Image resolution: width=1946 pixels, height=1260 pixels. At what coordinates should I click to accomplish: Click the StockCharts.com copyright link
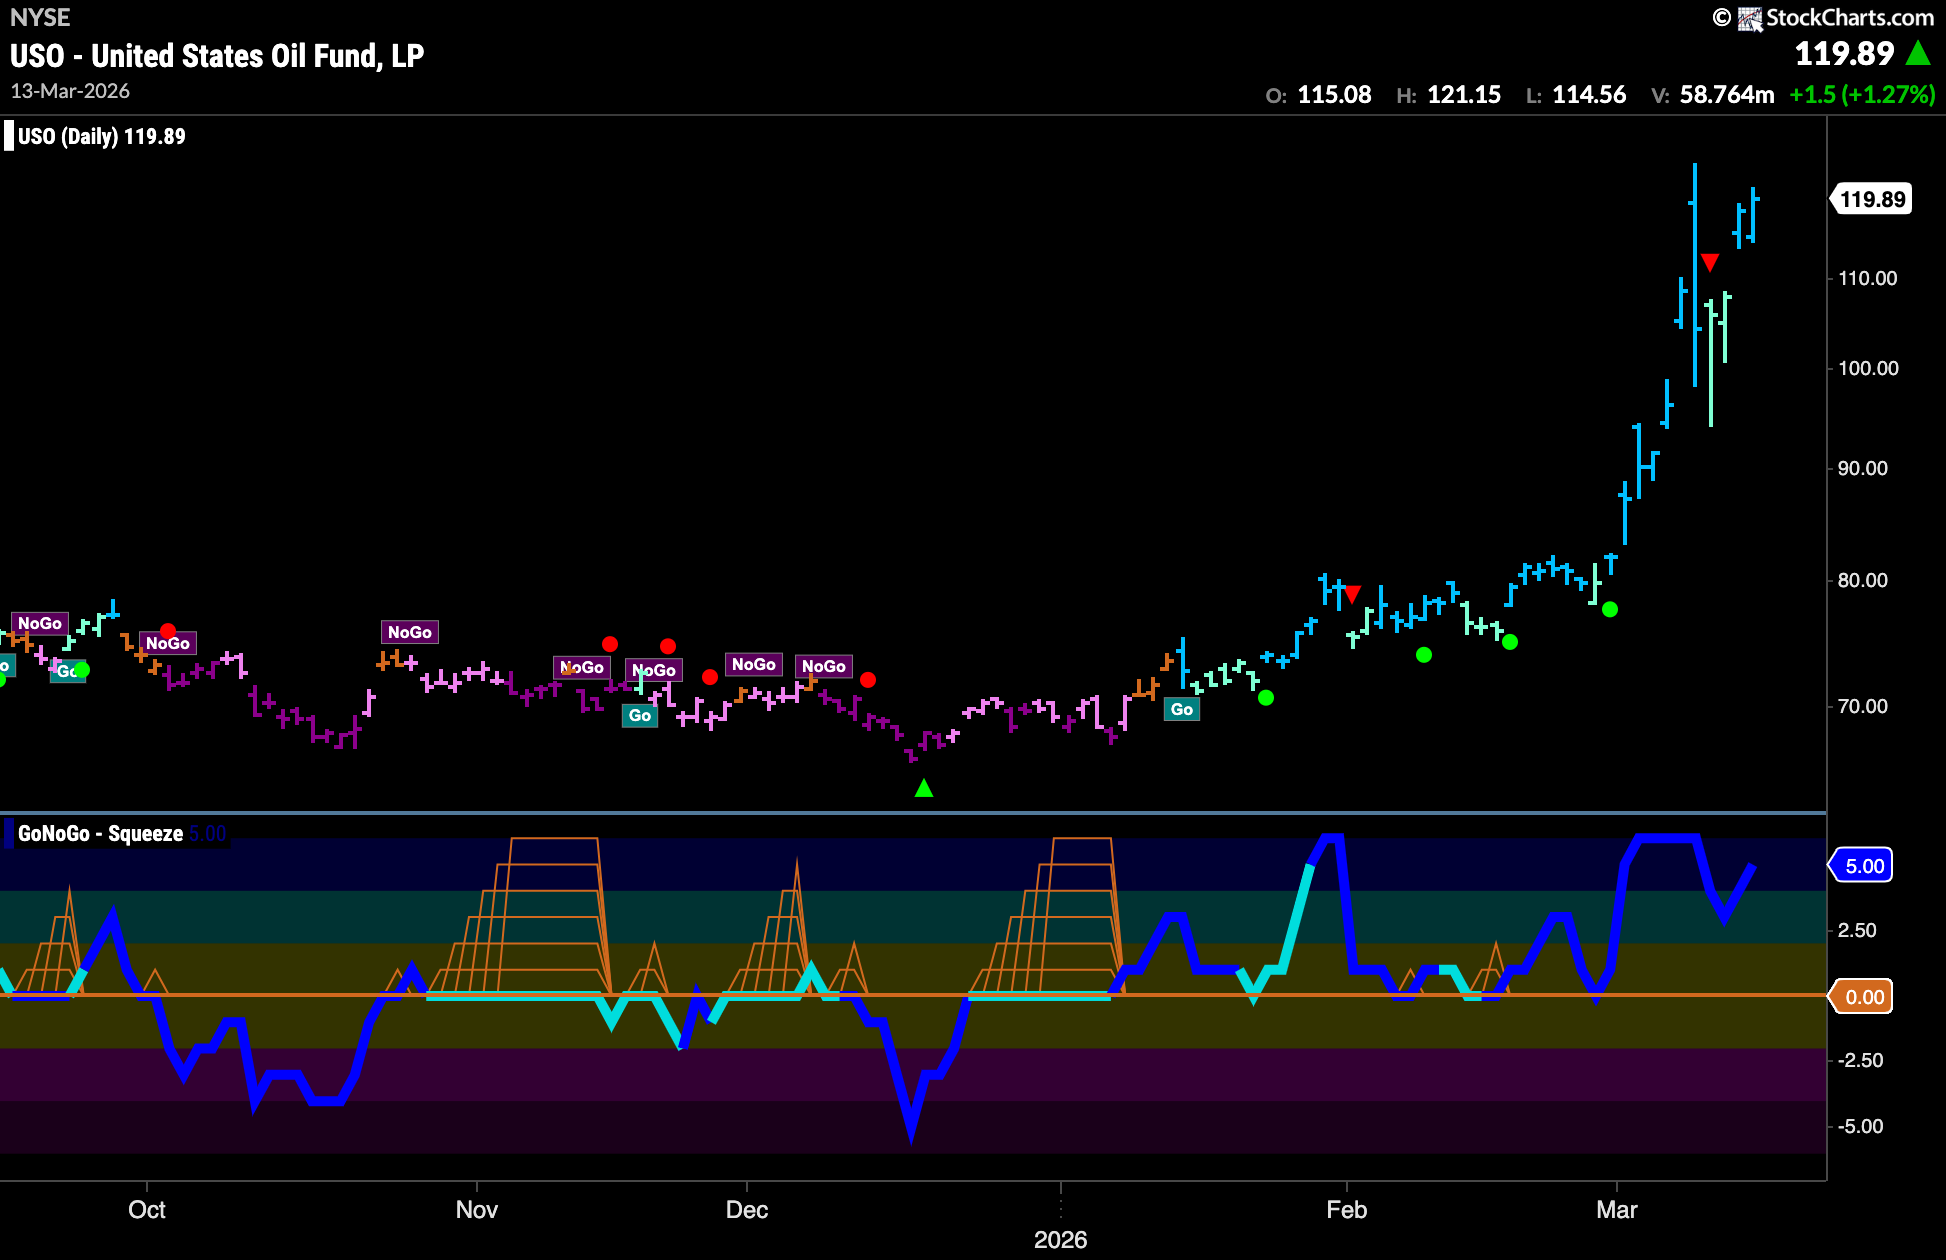point(1823,18)
